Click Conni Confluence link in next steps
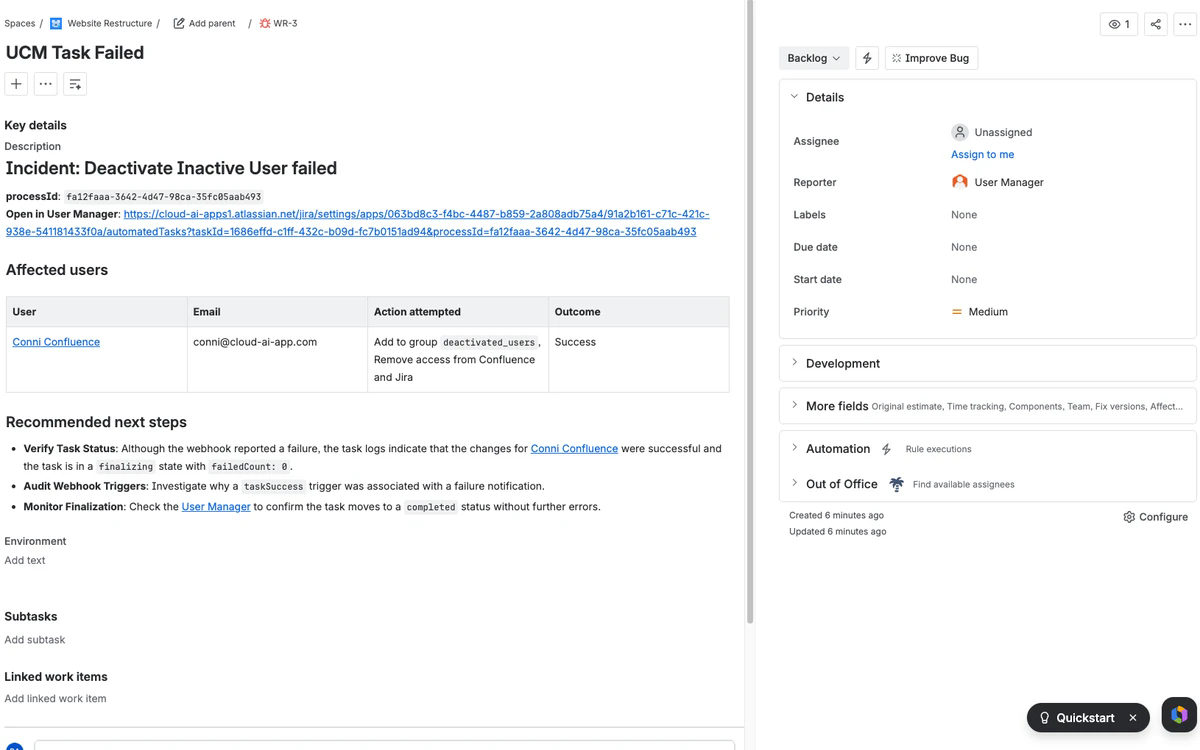 574,449
